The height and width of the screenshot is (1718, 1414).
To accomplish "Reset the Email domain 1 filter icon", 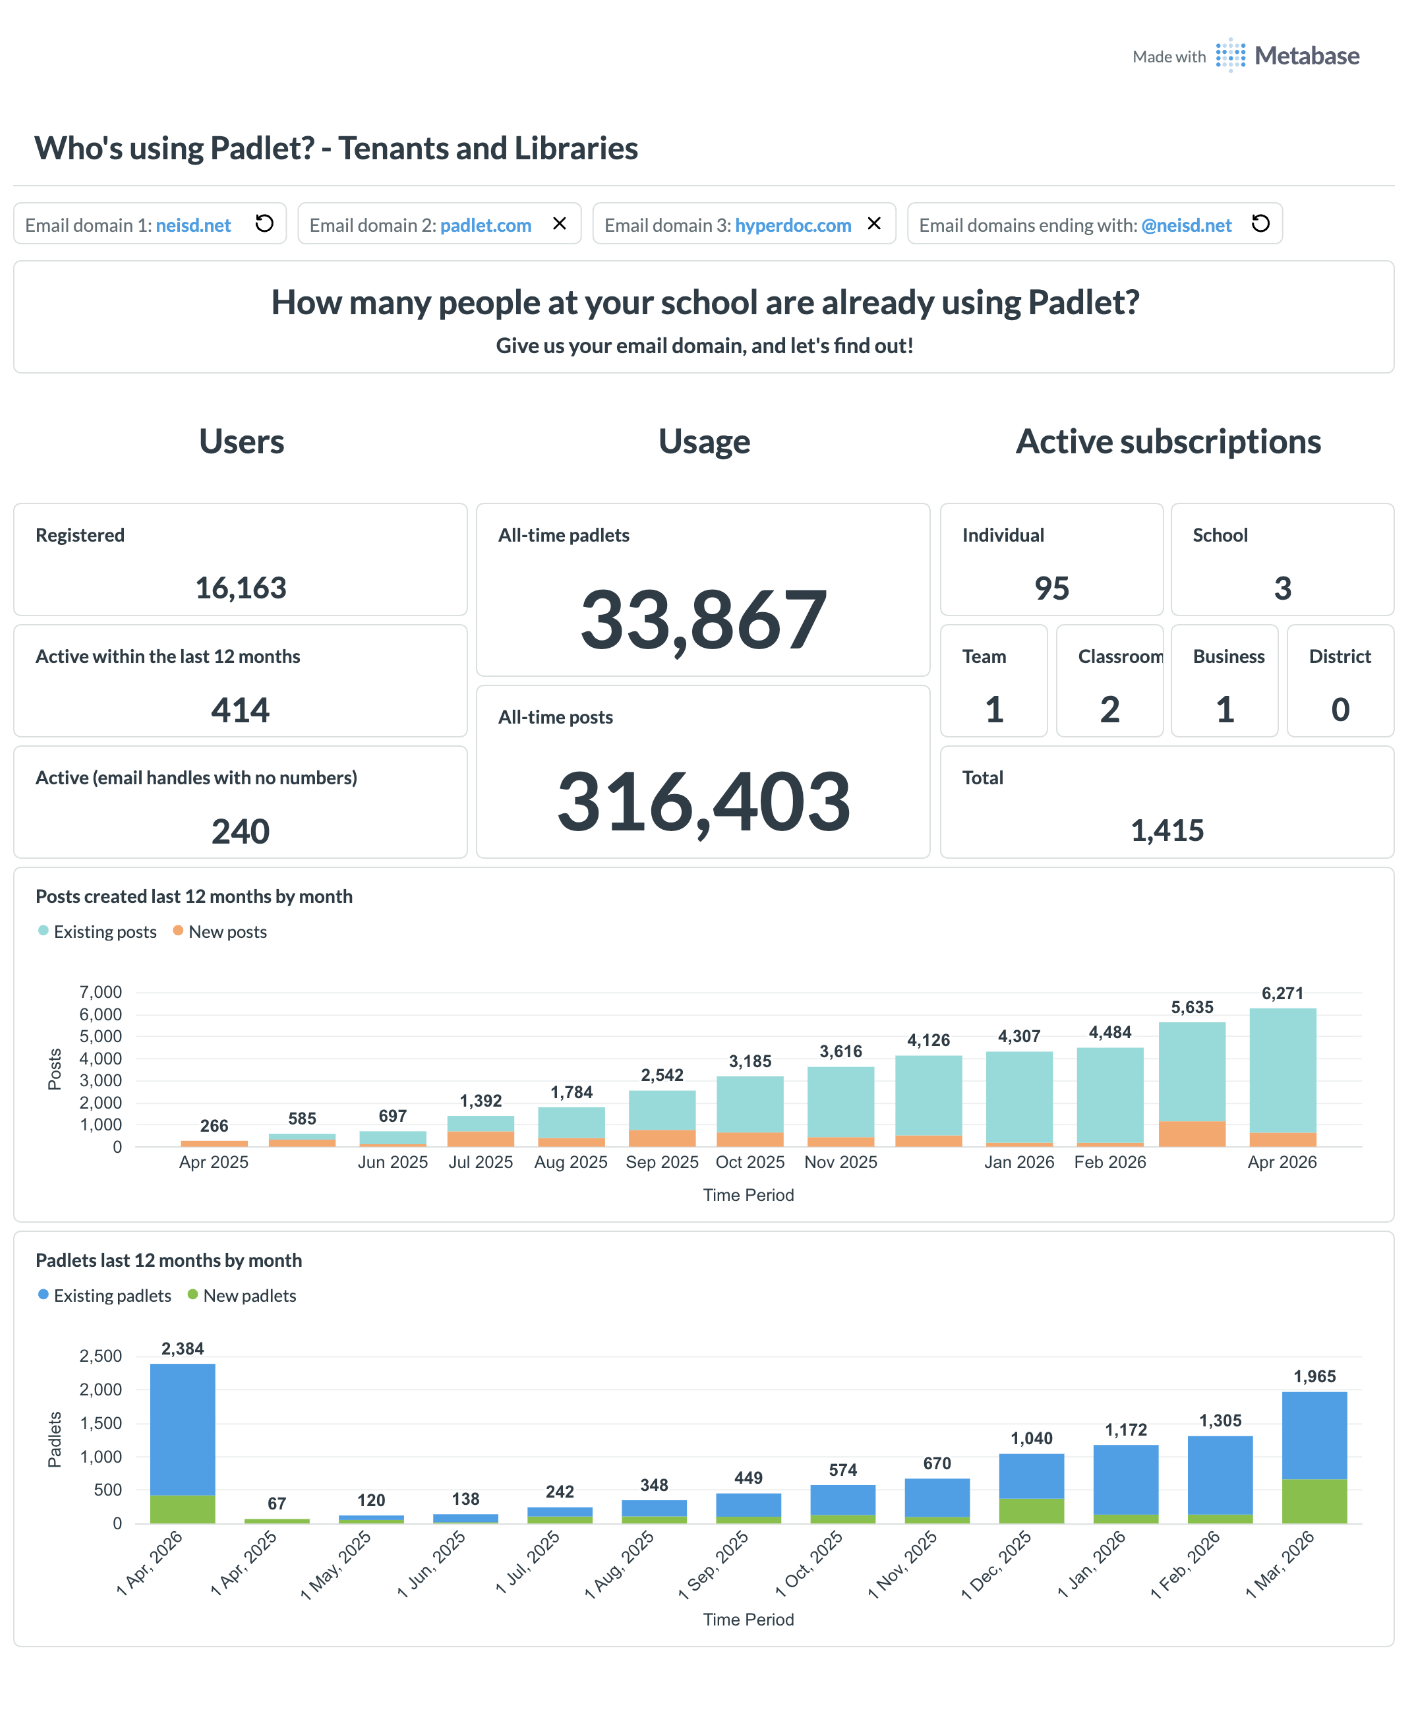I will (264, 224).
